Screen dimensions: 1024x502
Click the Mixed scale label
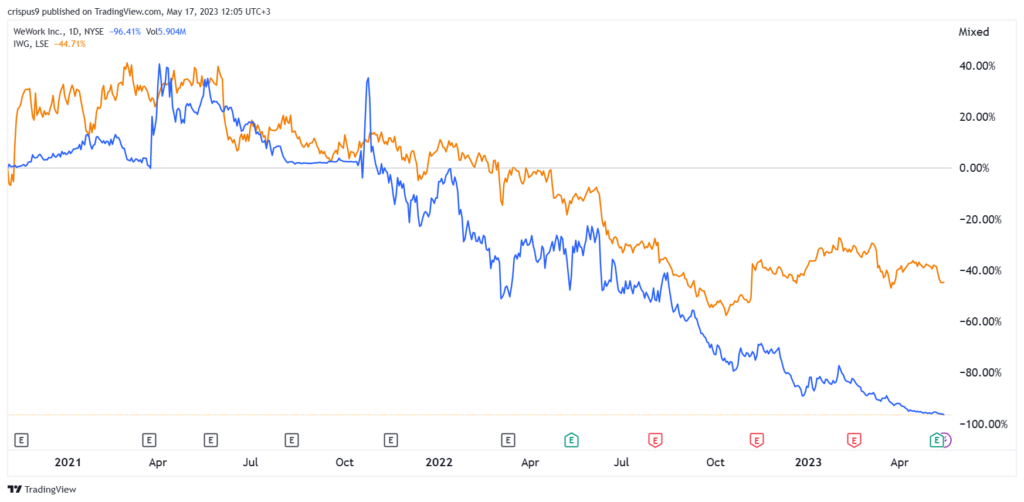tap(972, 31)
